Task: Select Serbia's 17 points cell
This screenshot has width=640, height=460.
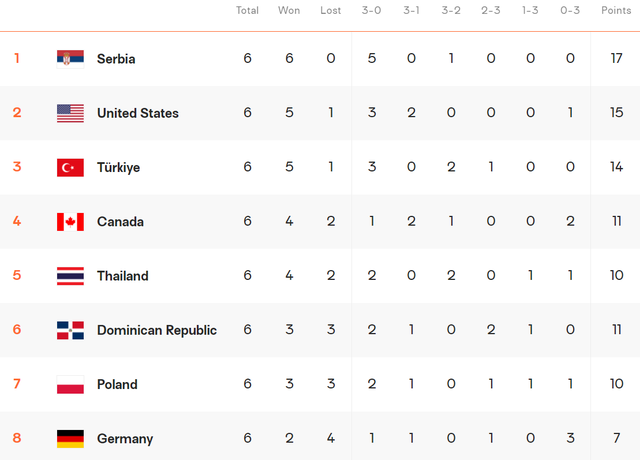Action: coord(616,58)
